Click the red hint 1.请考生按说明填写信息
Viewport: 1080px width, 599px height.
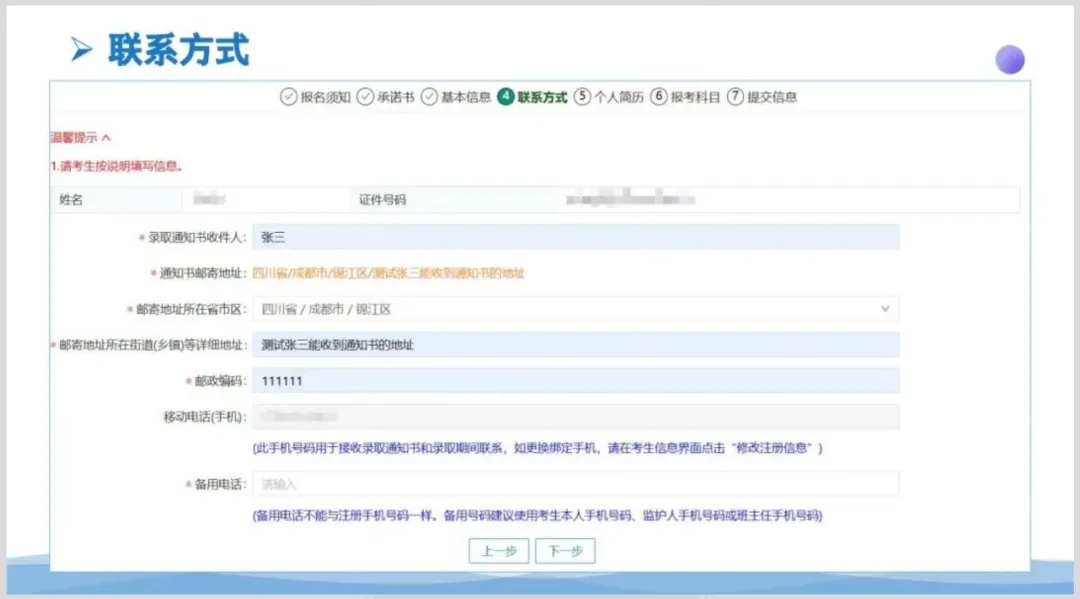[116, 166]
